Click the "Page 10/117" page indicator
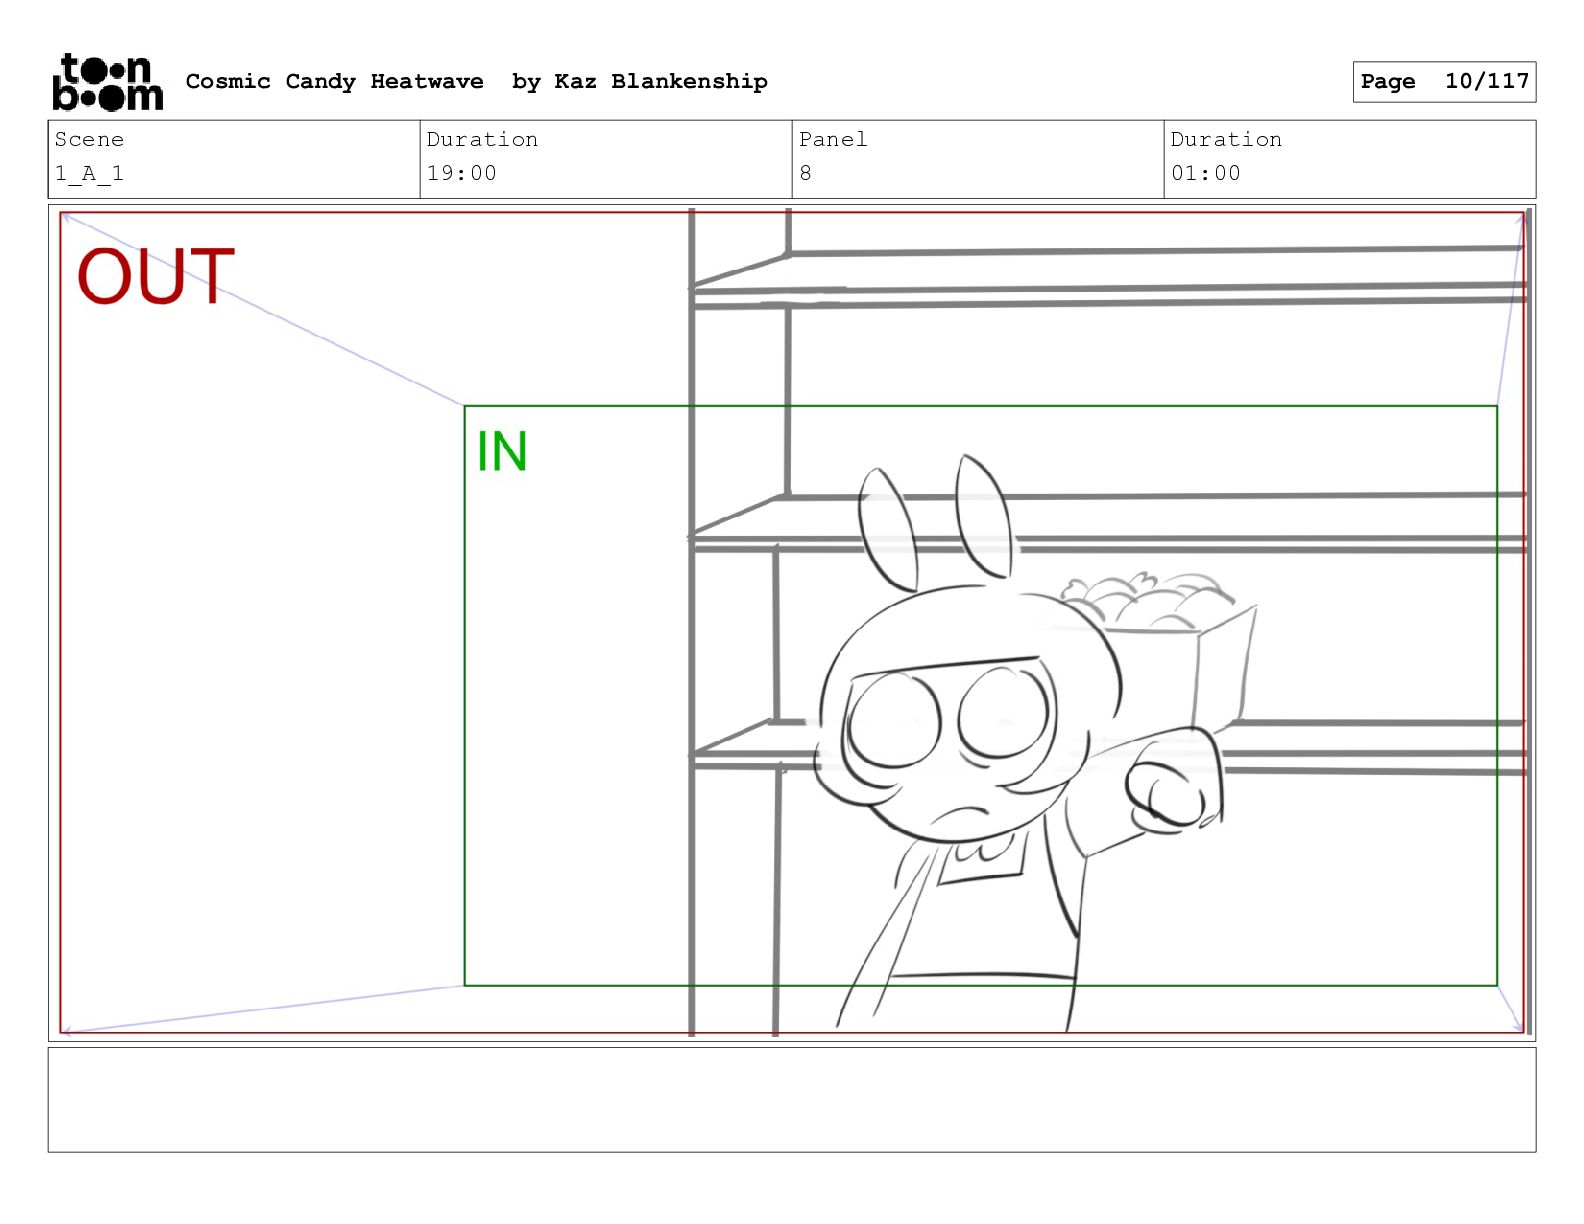 [x=1444, y=82]
